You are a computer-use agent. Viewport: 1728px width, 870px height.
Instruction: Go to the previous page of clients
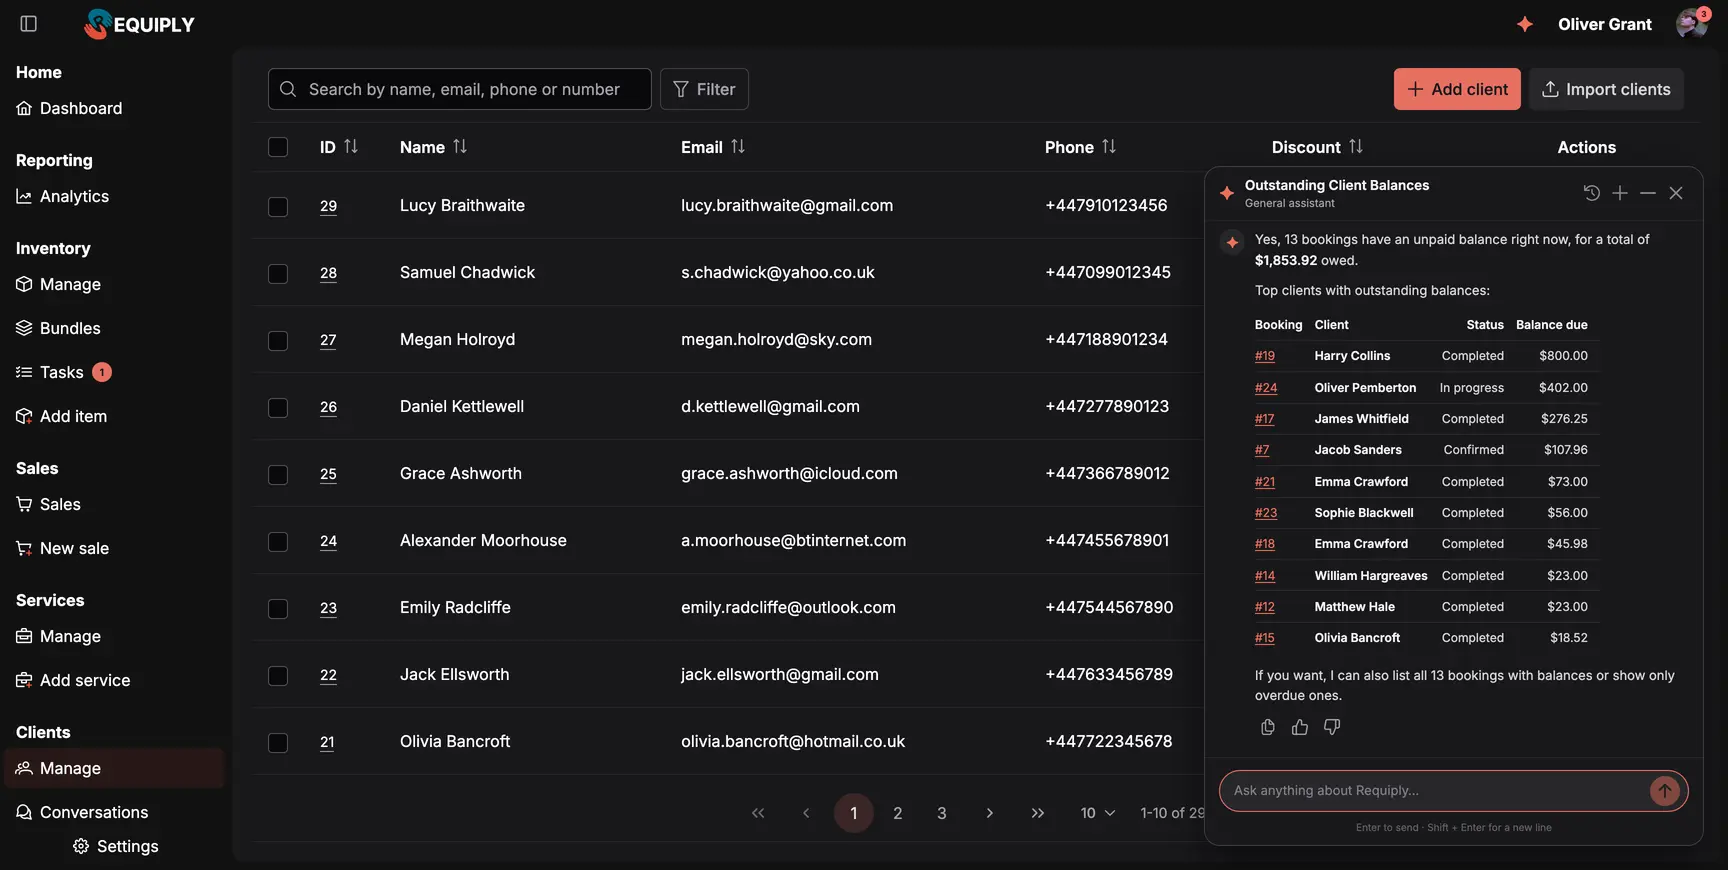point(806,813)
